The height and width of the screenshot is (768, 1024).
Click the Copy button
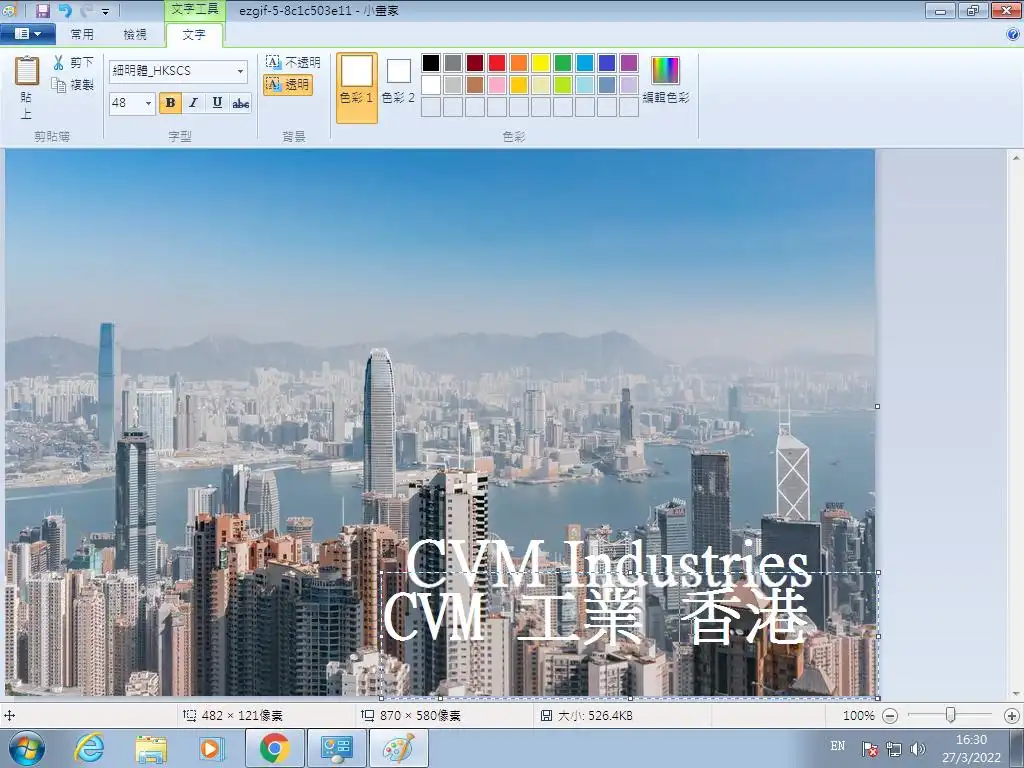pyautogui.click(x=73, y=84)
